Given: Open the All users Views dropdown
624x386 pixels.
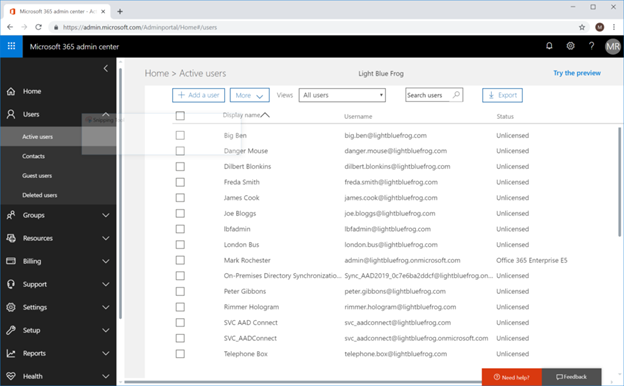Looking at the screenshot, I should [342, 95].
